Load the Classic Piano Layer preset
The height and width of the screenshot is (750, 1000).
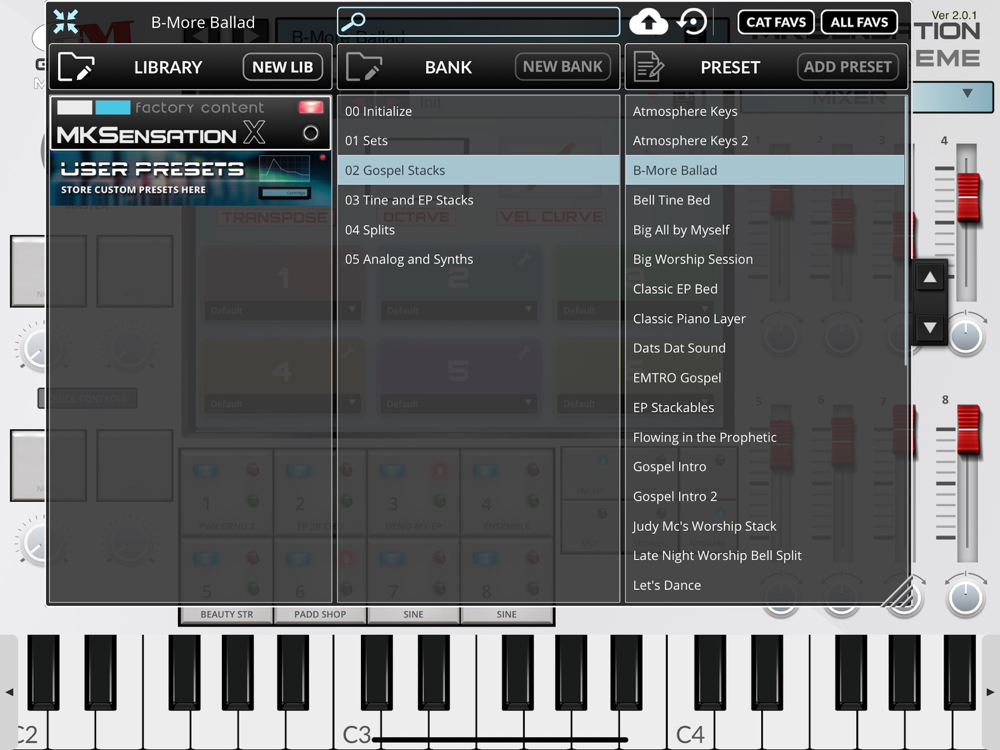pos(765,318)
